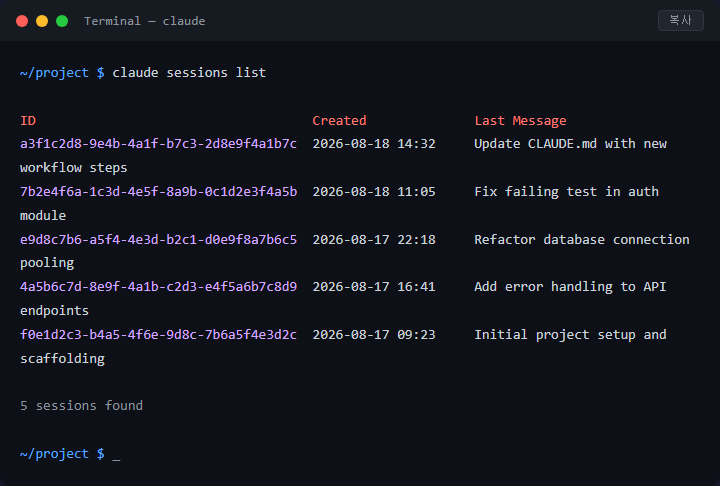Click the timestamp 2026-08-17 09:23
720x486 pixels.
pos(374,334)
